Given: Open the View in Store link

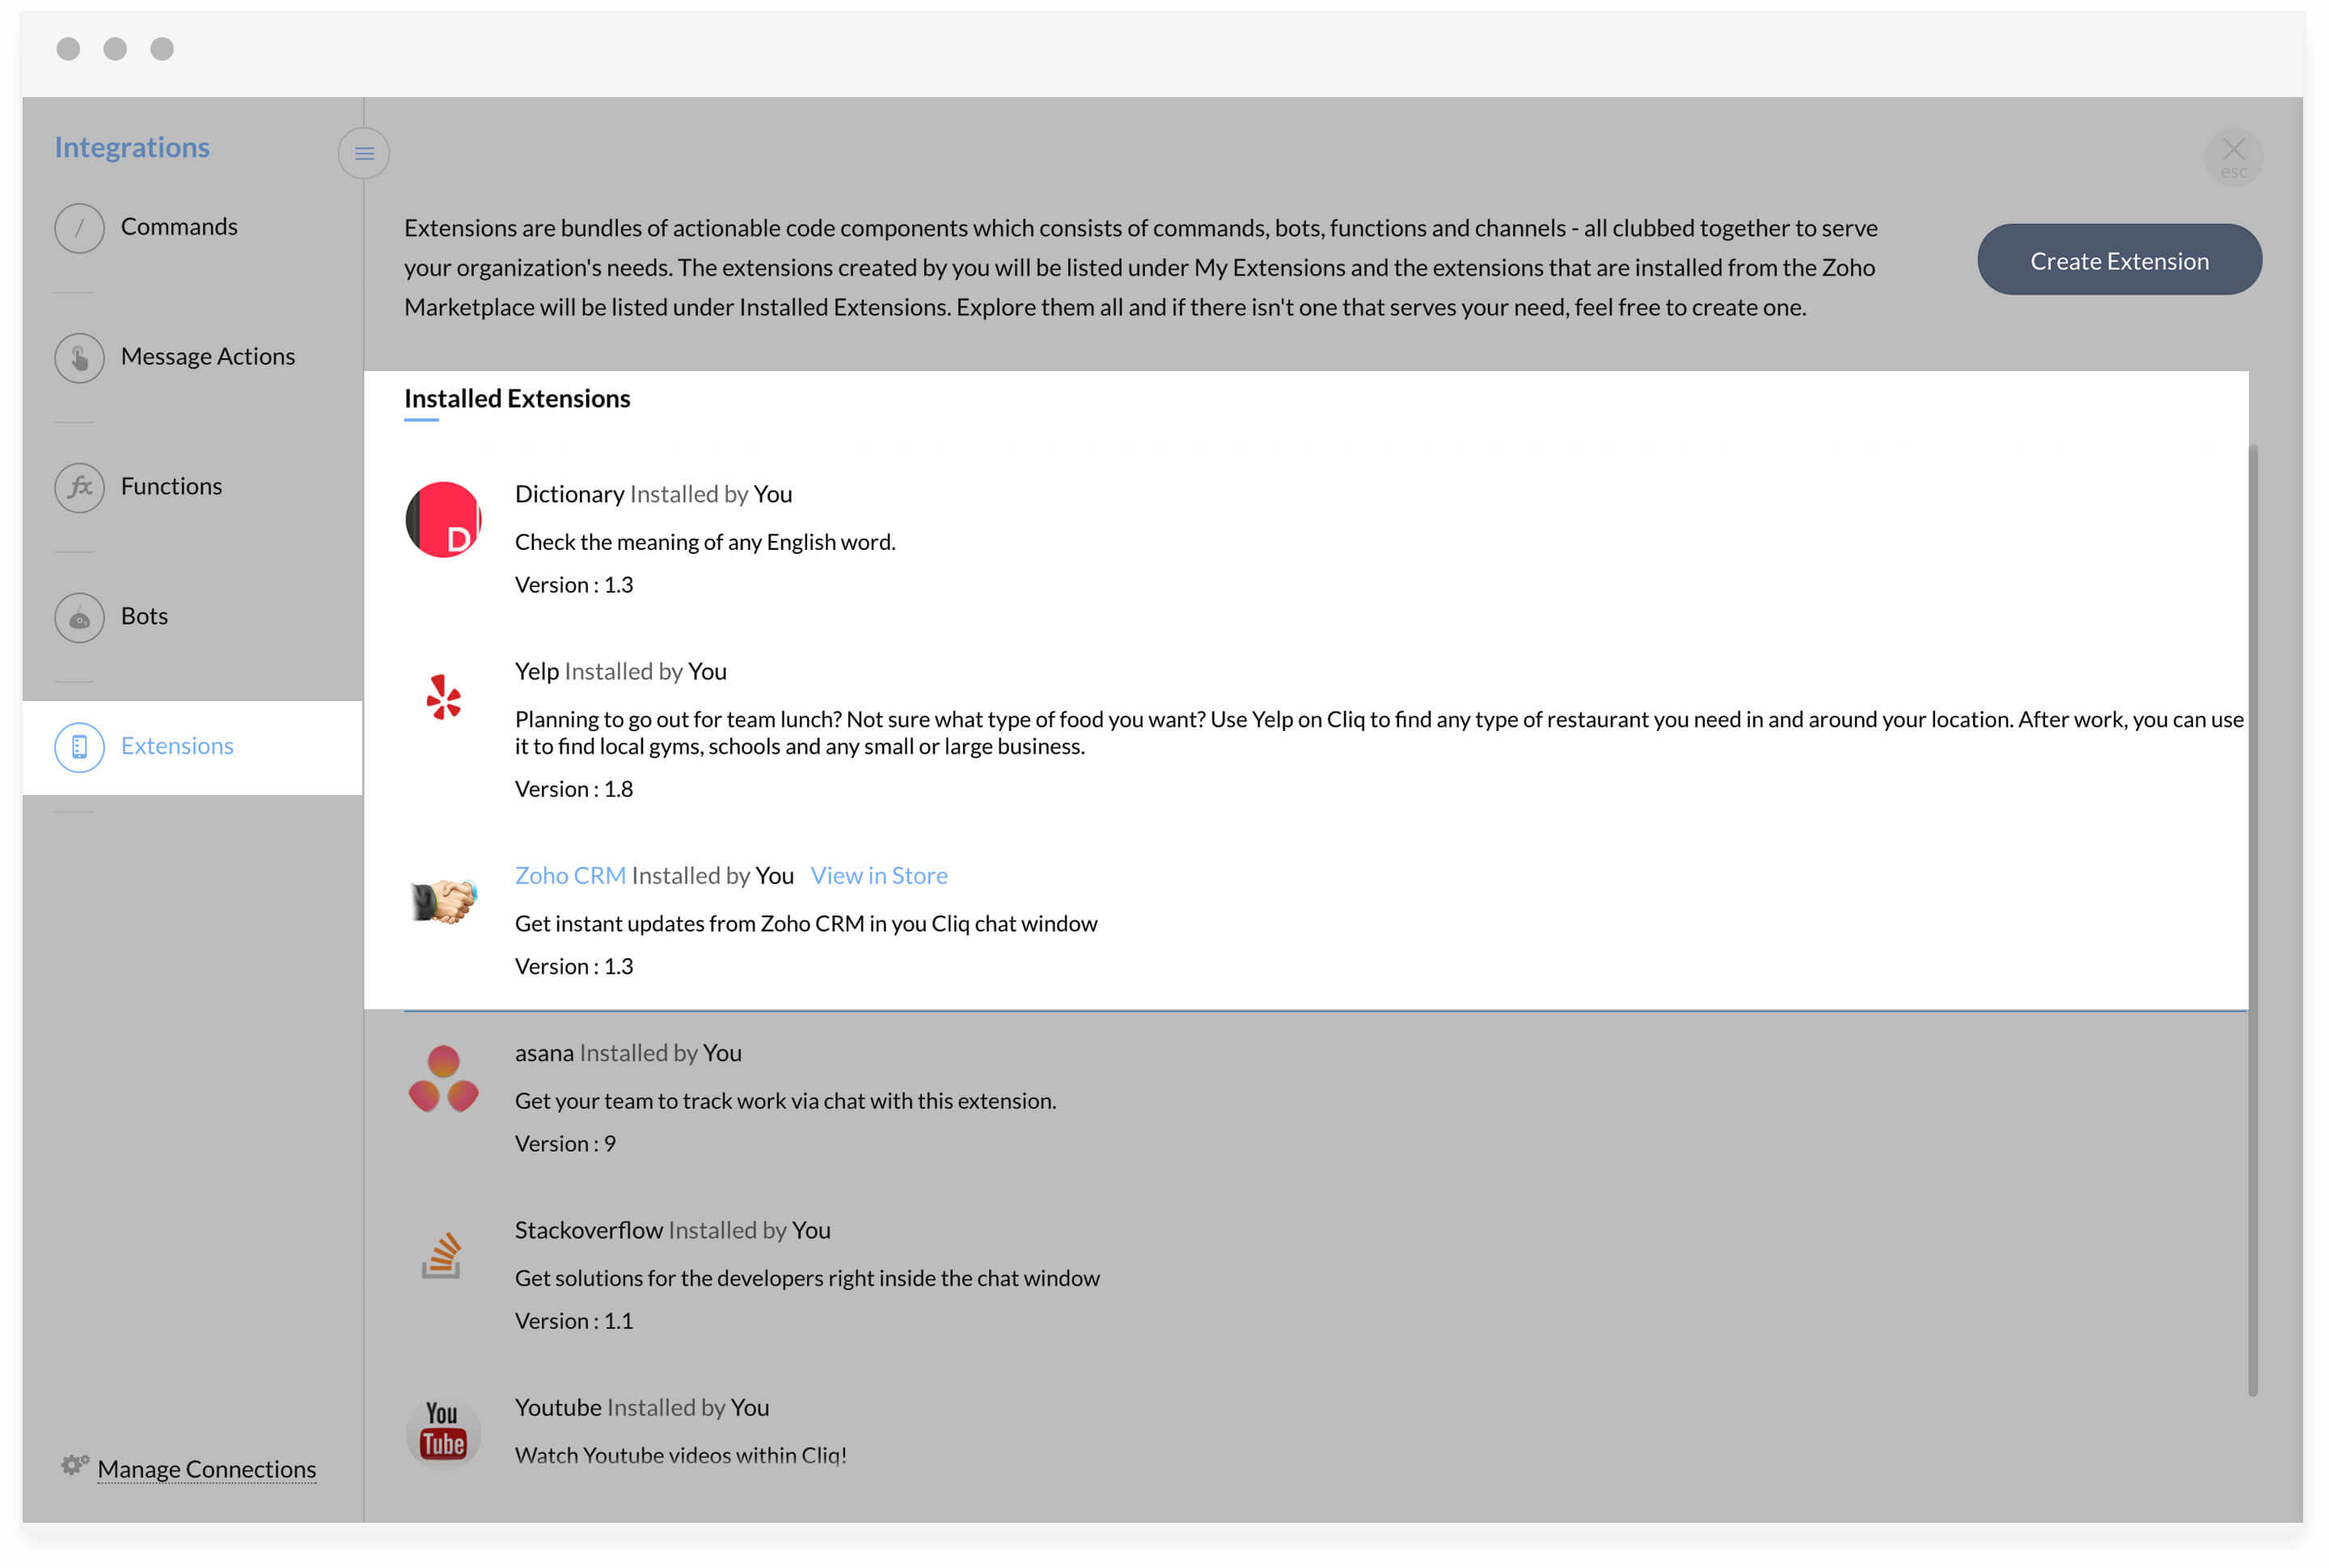Looking at the screenshot, I should (879, 876).
